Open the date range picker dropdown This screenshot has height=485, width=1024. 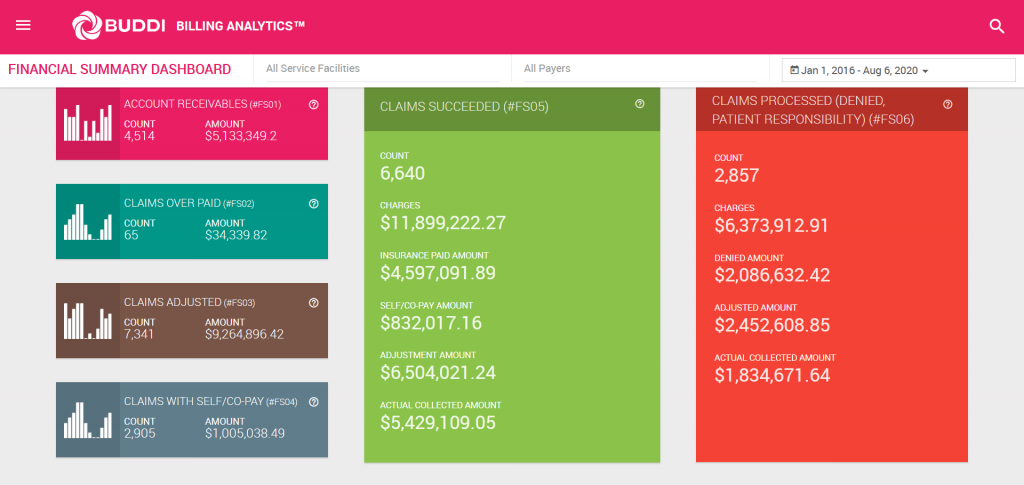pyautogui.click(x=899, y=70)
